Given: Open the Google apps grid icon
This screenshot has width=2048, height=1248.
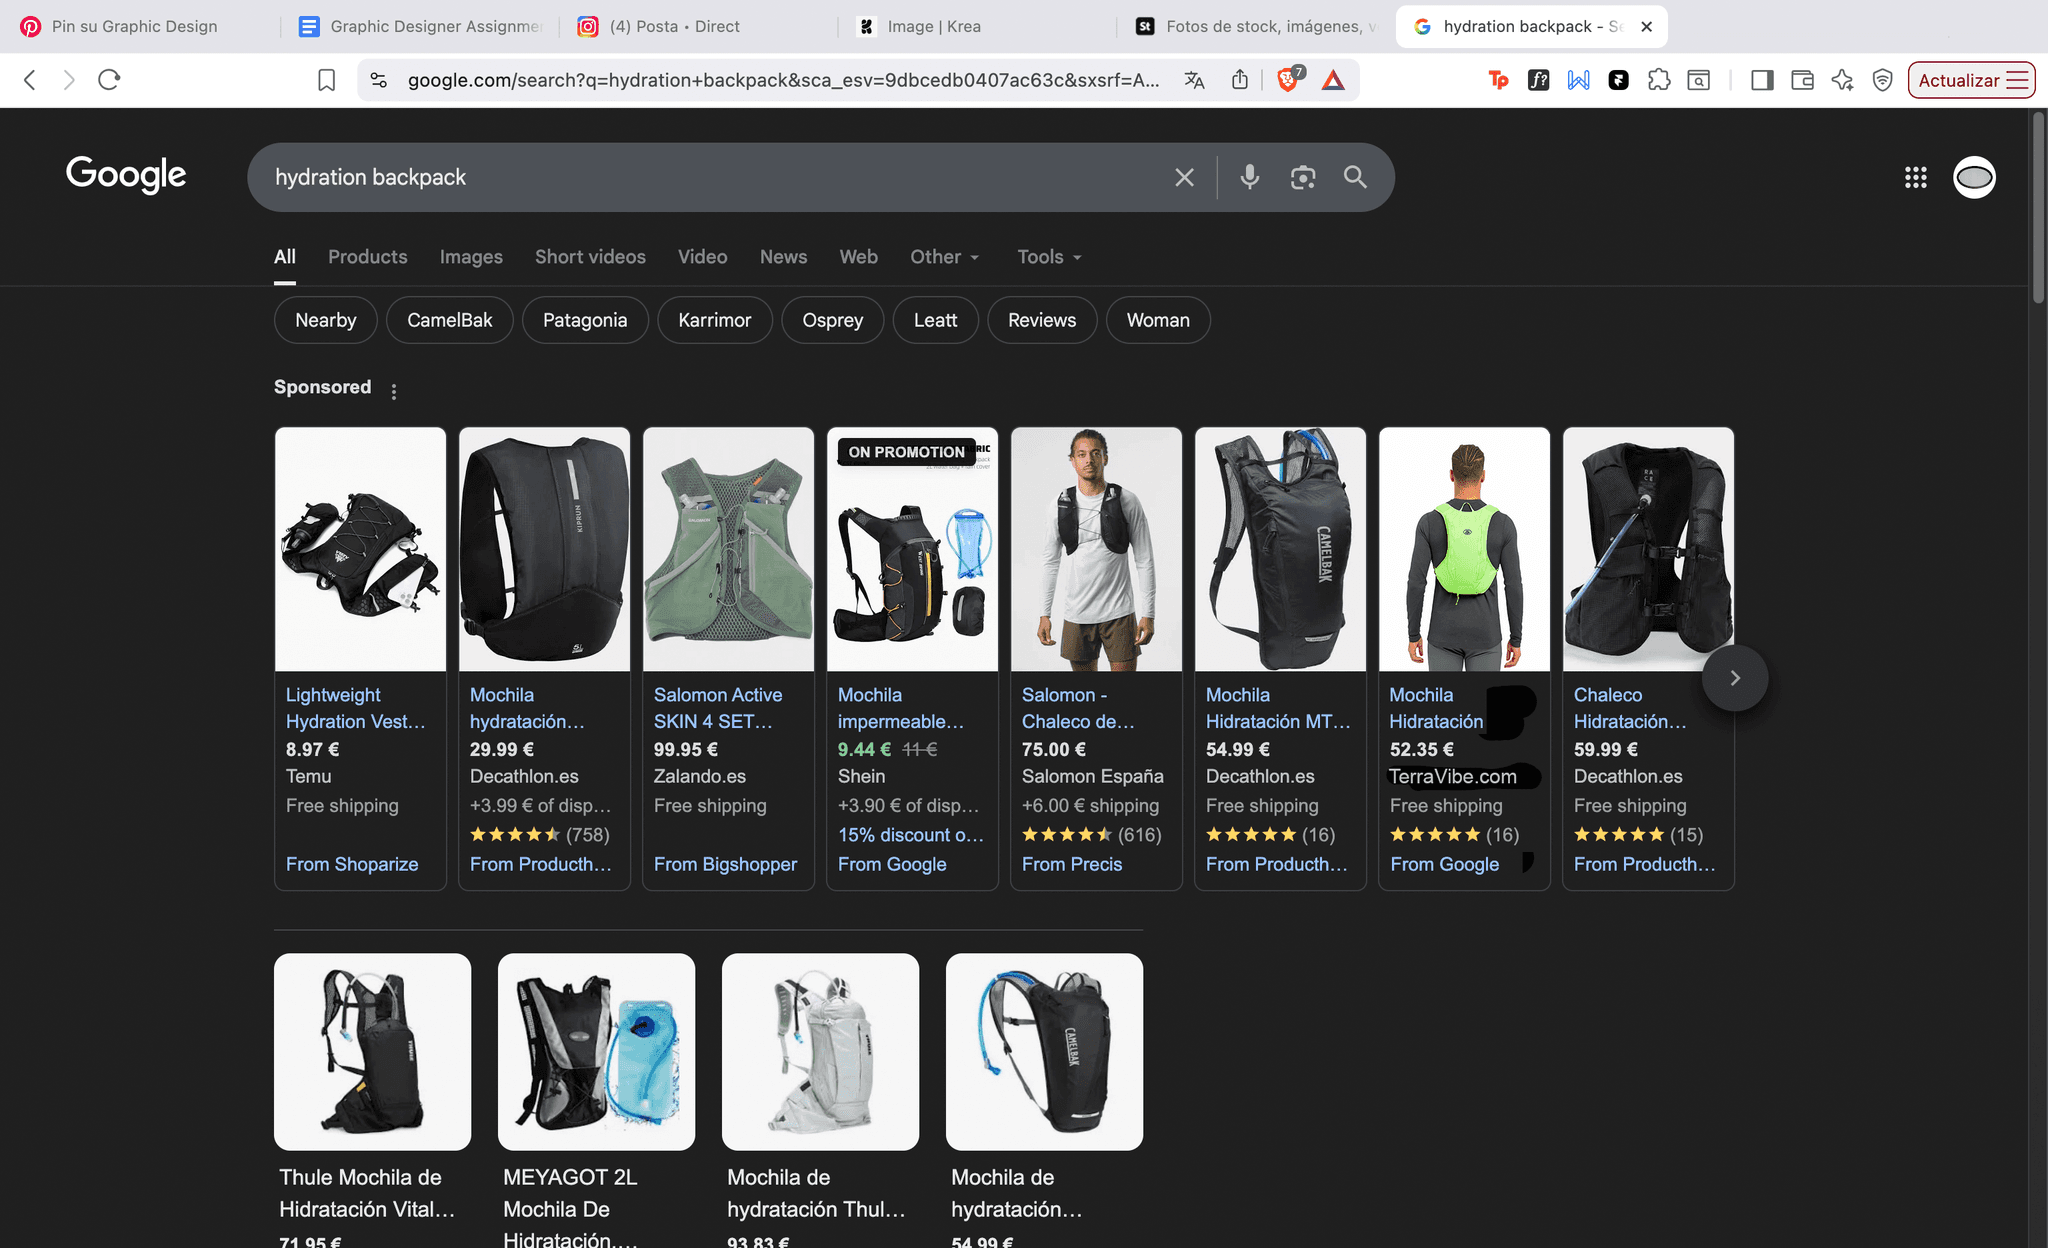Looking at the screenshot, I should pos(1915,177).
